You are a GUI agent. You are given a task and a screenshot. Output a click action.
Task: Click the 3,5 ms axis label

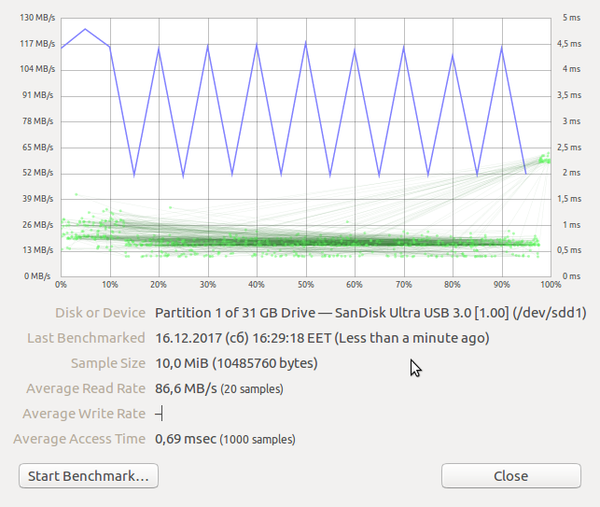point(569,95)
